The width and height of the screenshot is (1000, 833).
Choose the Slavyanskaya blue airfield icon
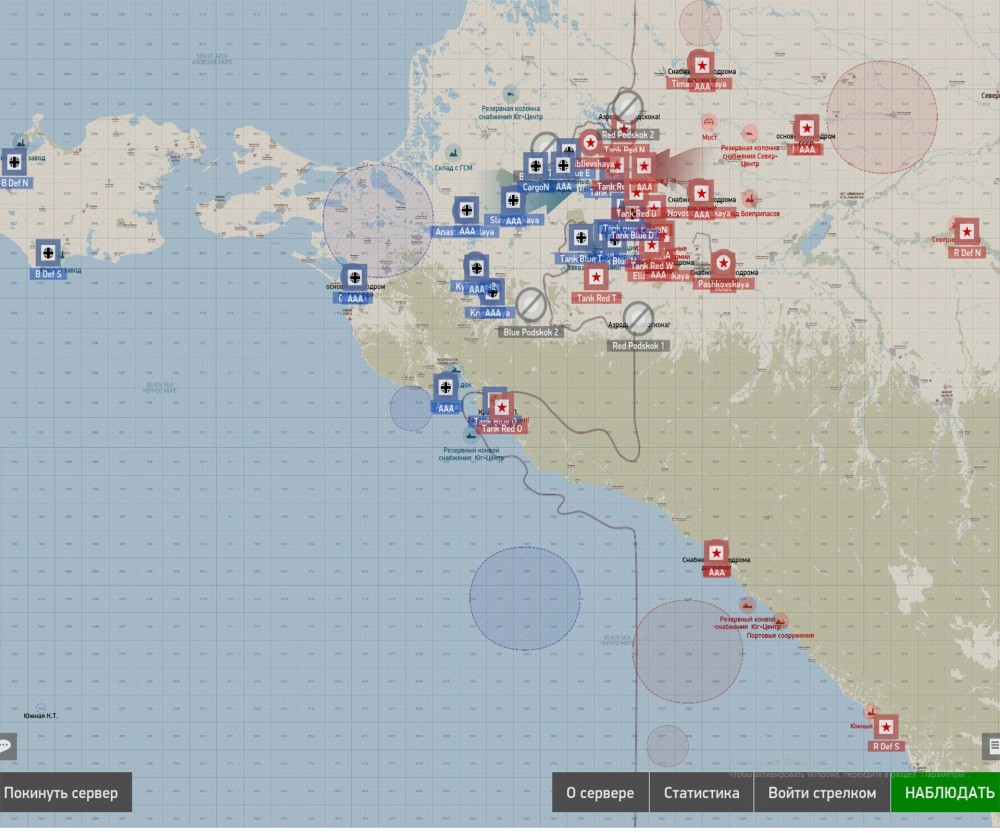(513, 200)
